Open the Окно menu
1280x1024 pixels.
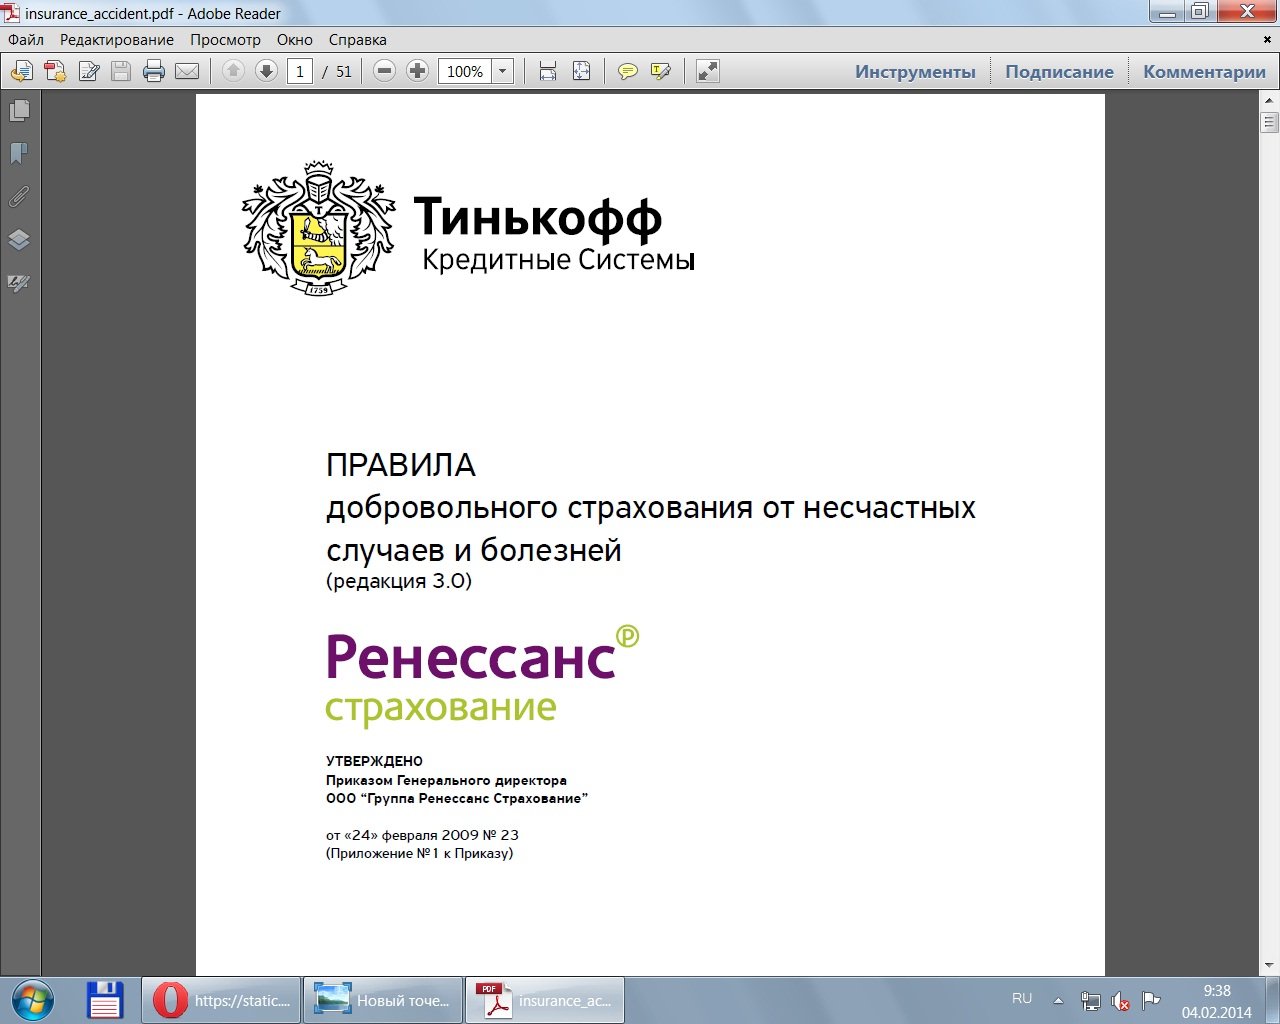295,40
